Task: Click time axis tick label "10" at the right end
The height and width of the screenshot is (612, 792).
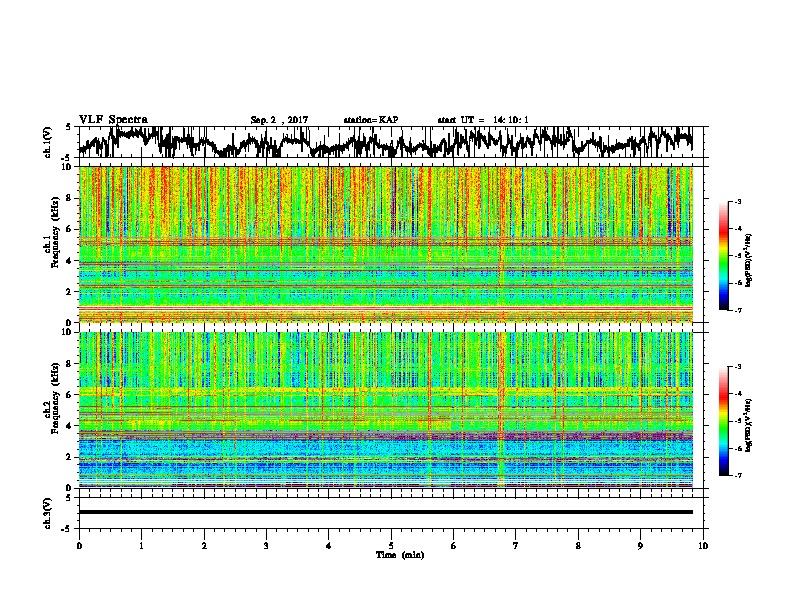Action: pos(703,546)
